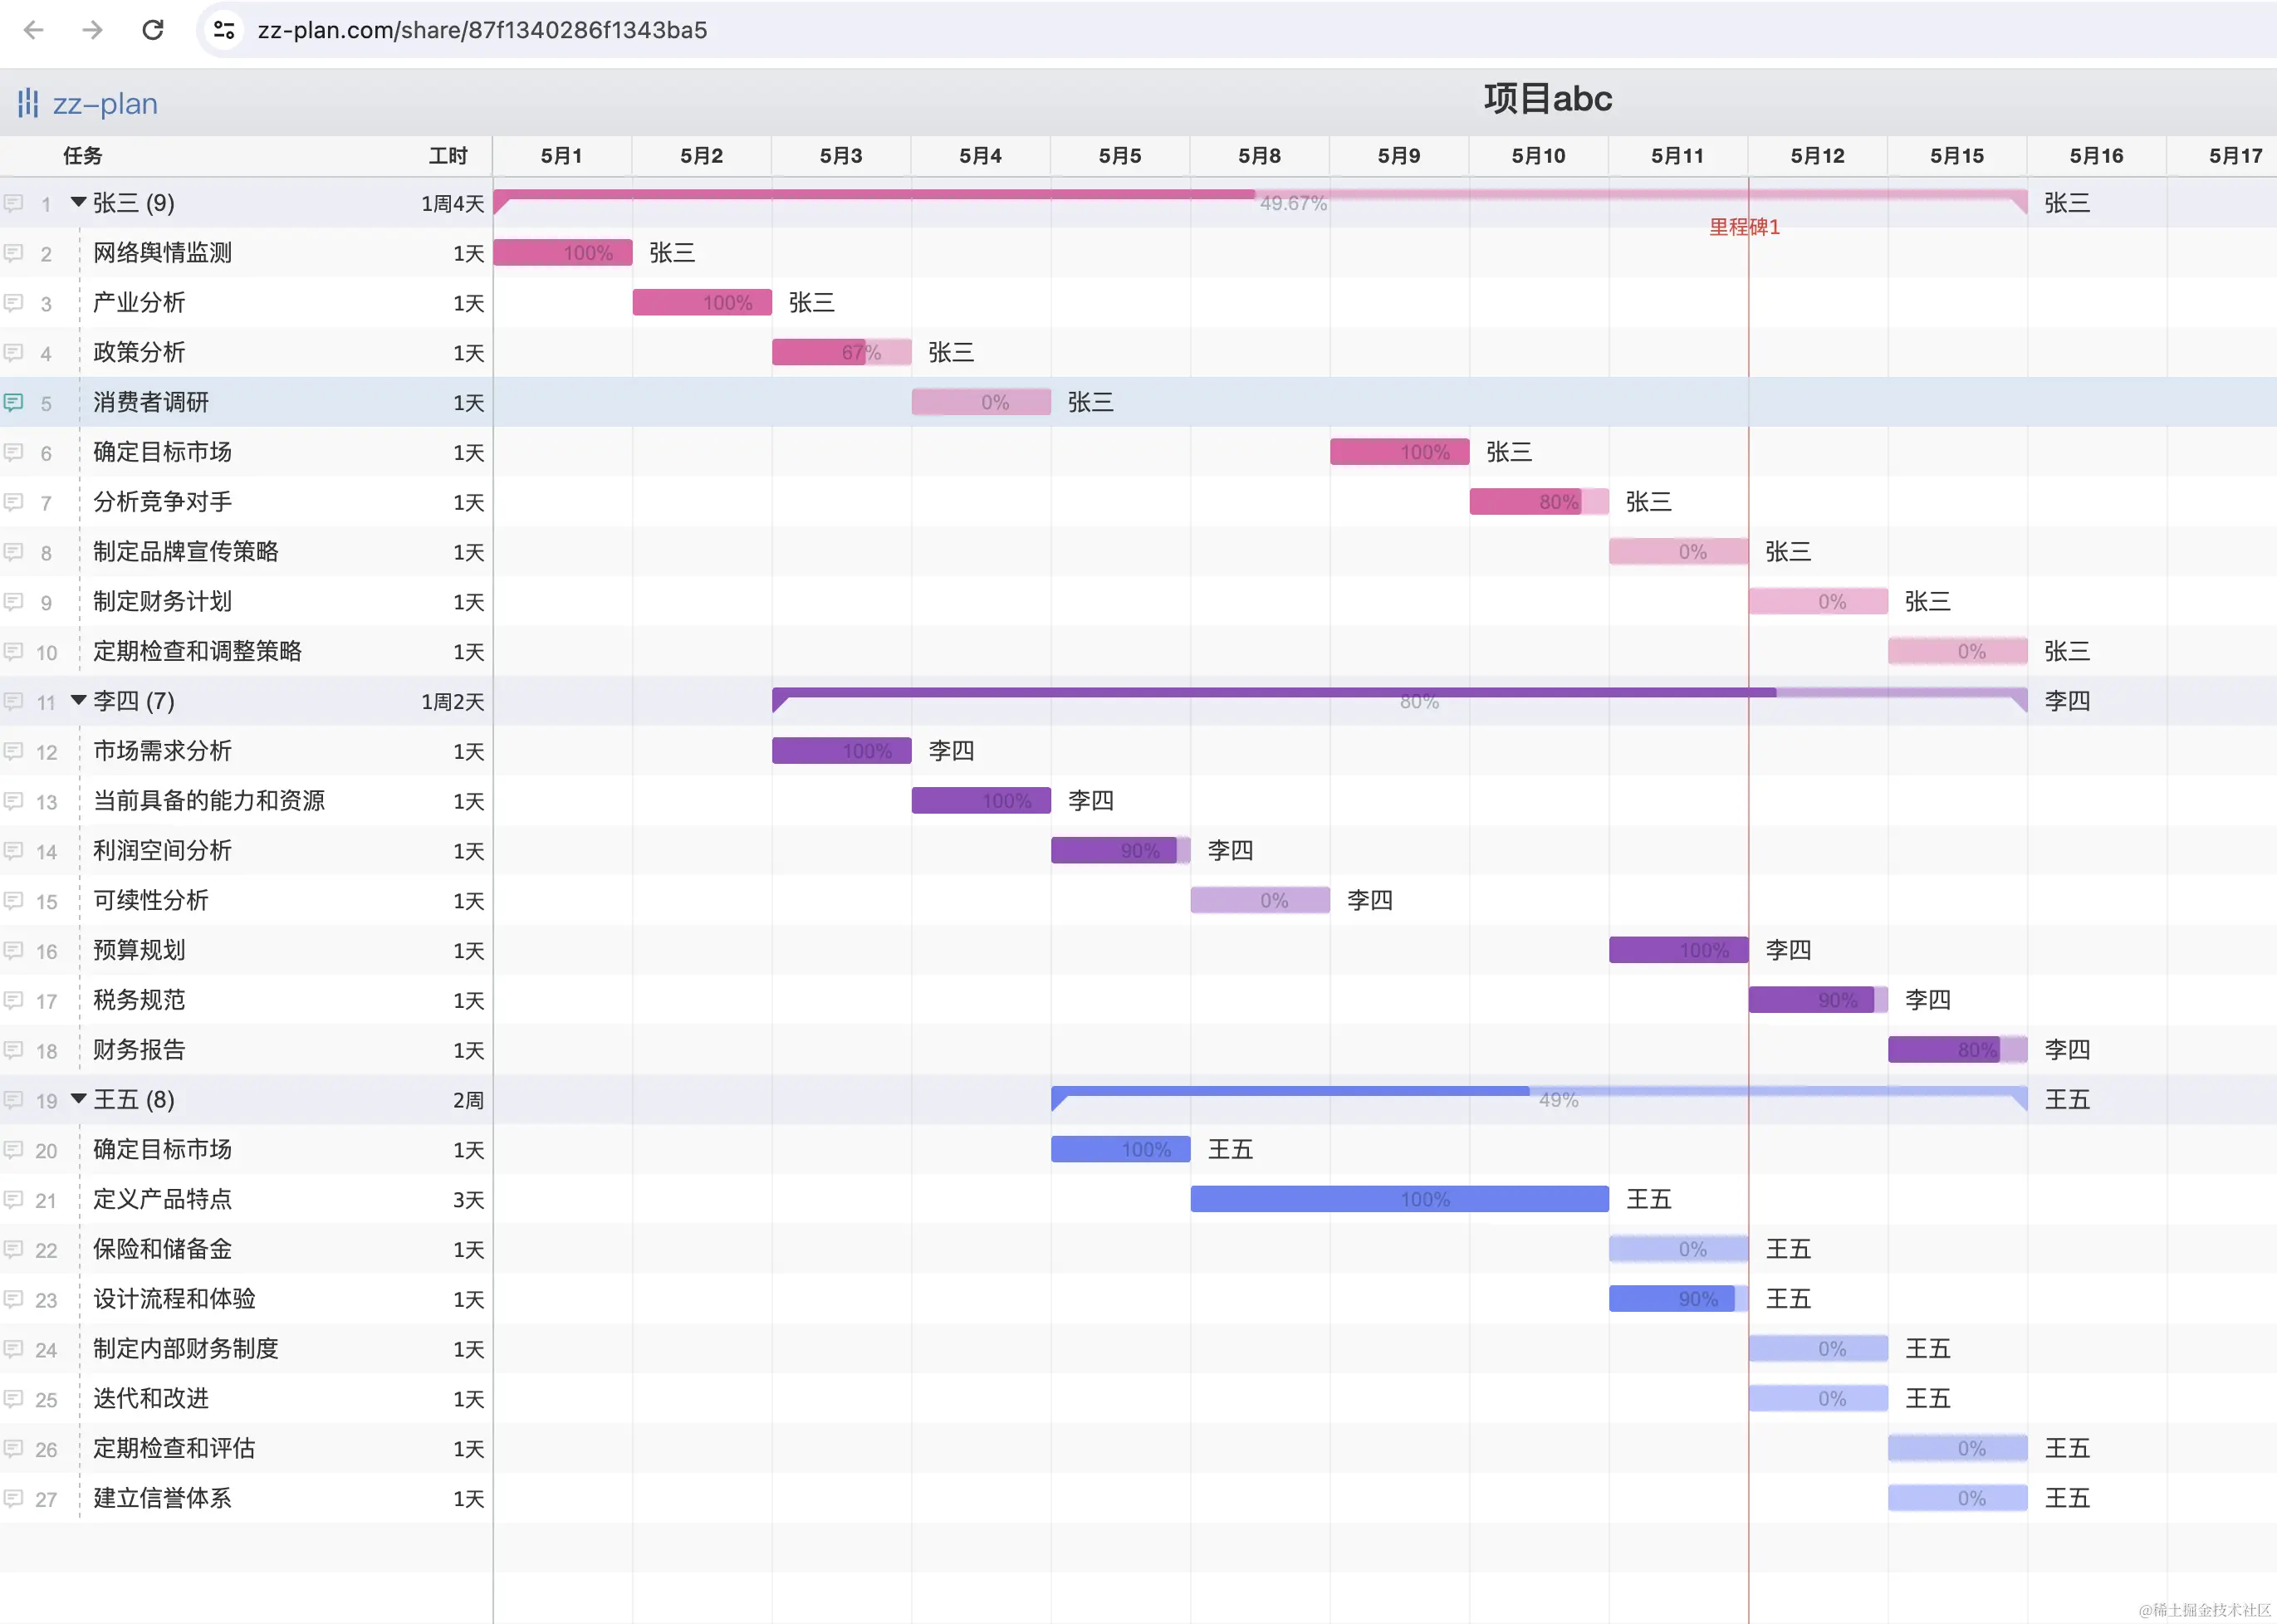Image resolution: width=2277 pixels, height=1624 pixels.
Task: Click the zz-plan logo icon
Action: click(28, 103)
